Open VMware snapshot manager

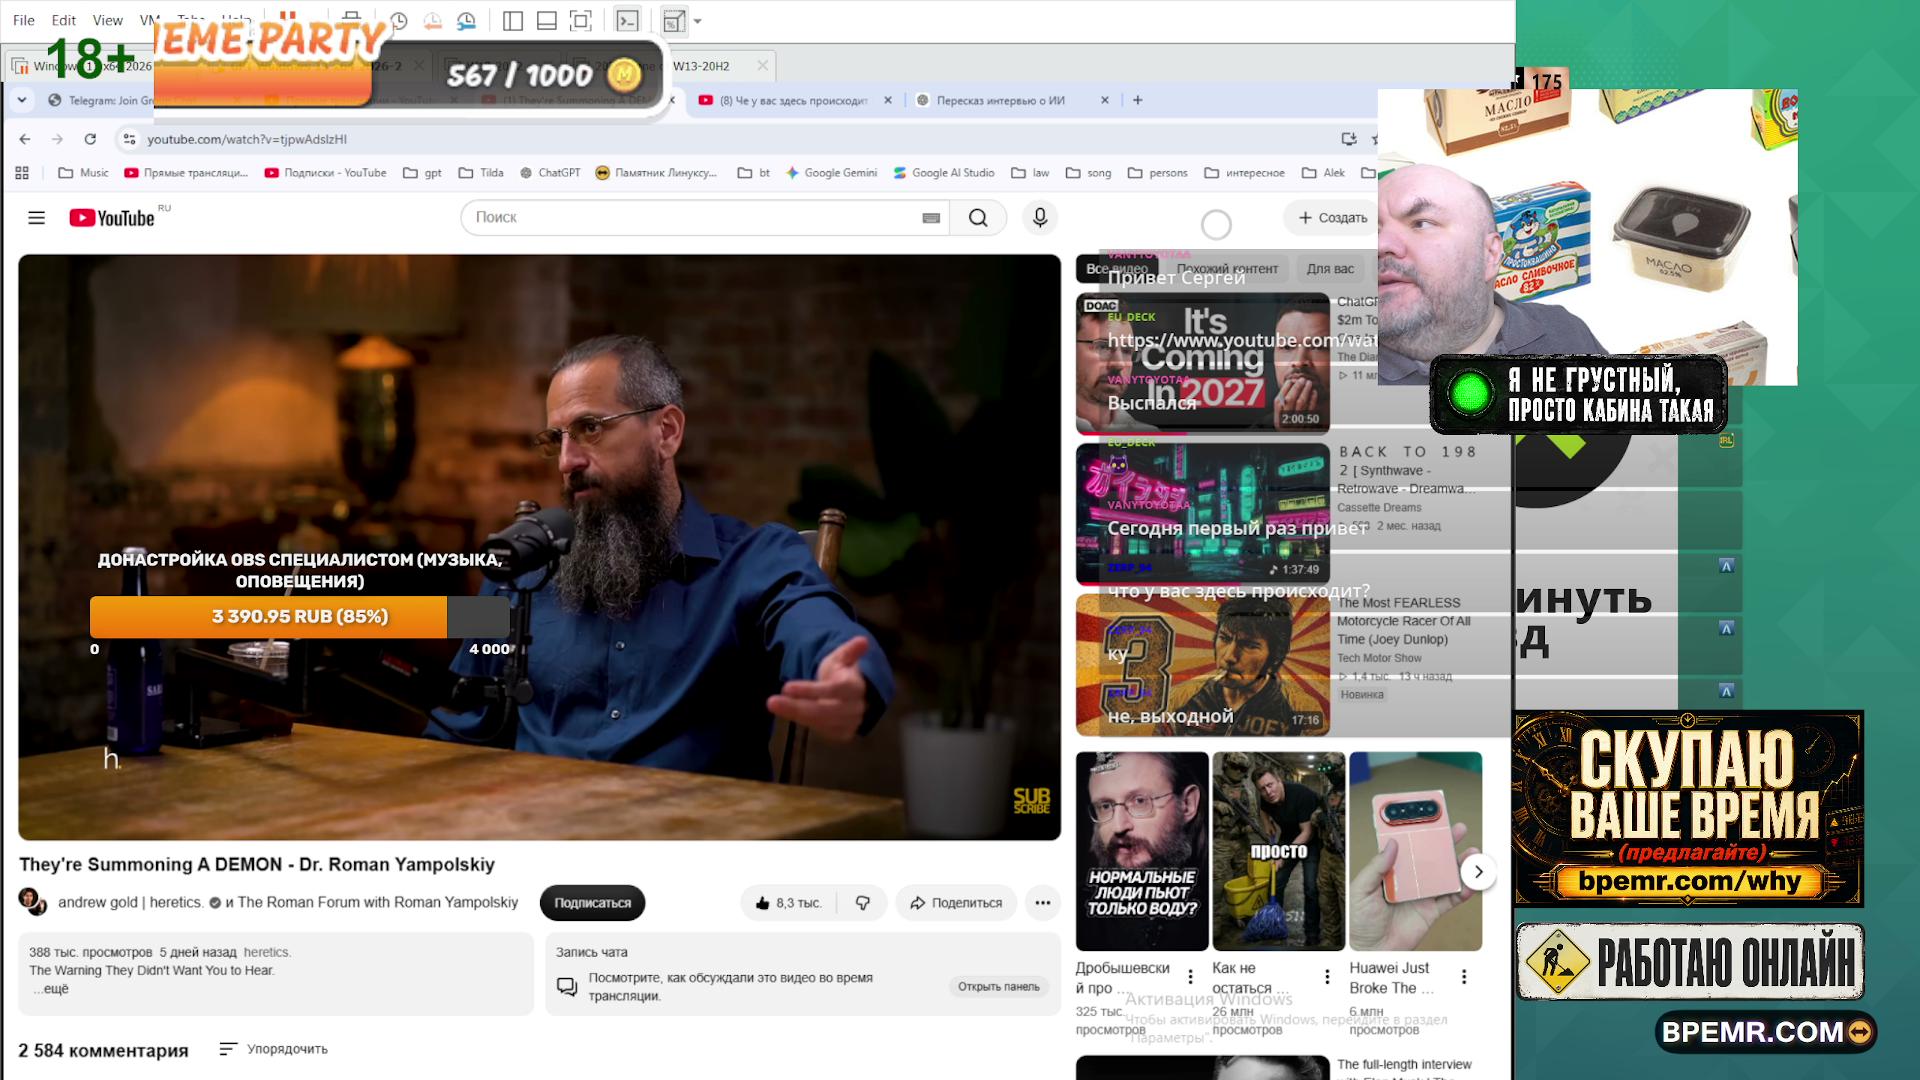pyautogui.click(x=466, y=20)
